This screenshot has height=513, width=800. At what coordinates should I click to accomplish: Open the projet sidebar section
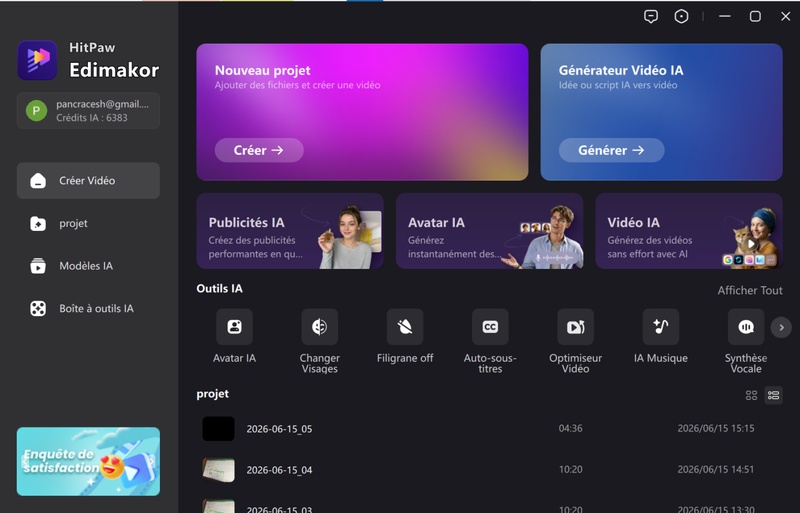(88, 223)
